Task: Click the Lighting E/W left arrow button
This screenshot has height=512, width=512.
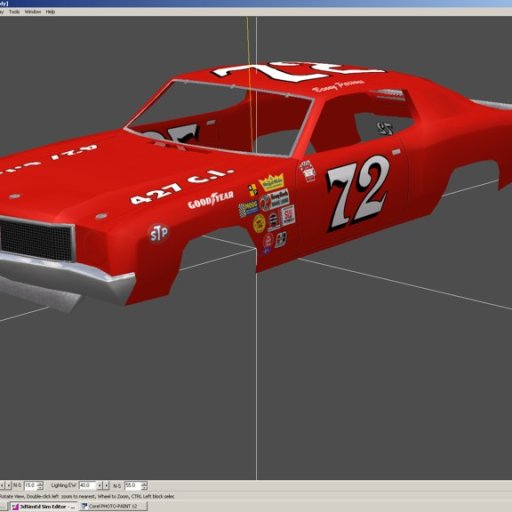Action: point(99,485)
